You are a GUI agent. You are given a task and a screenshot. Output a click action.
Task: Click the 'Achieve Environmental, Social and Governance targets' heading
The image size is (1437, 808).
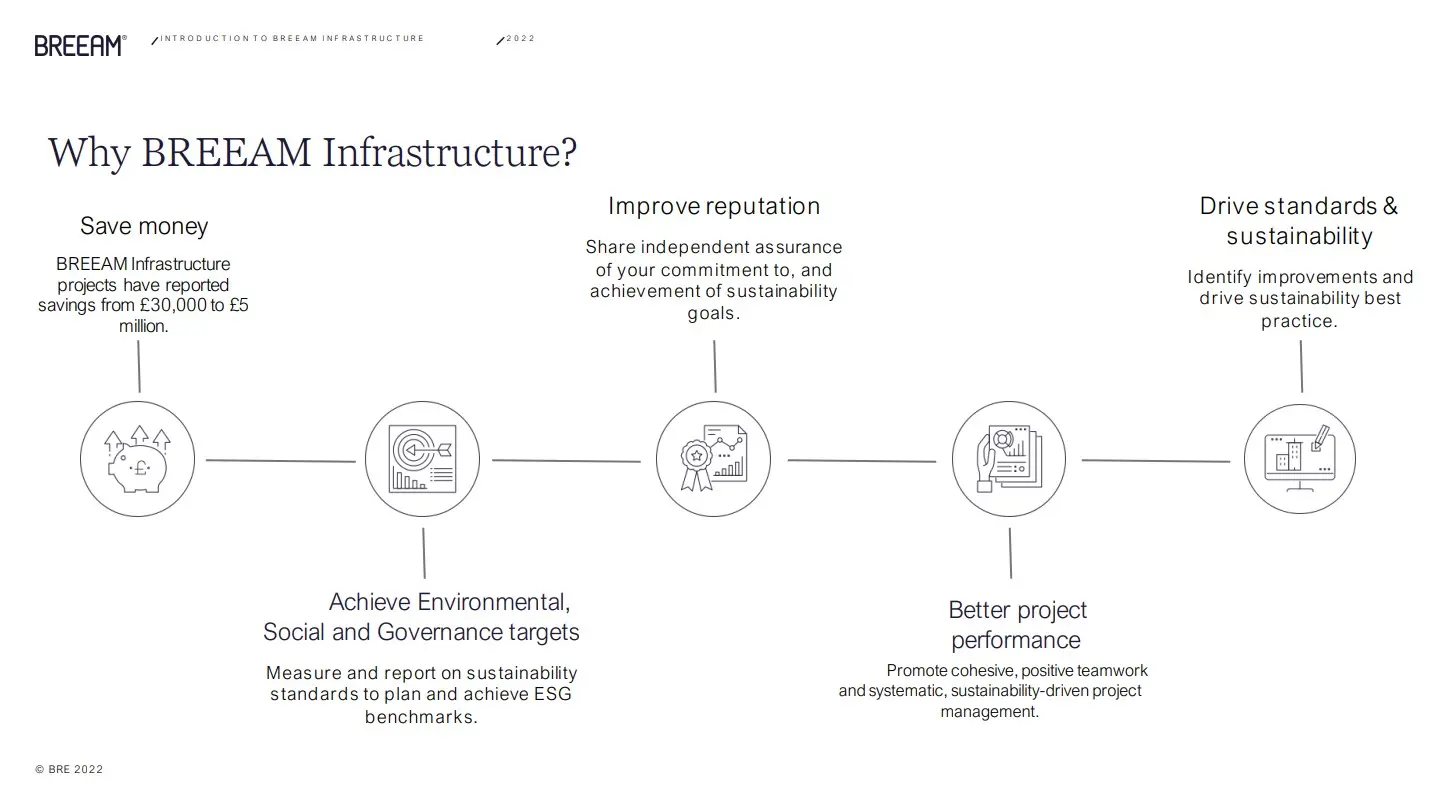pyautogui.click(x=421, y=617)
